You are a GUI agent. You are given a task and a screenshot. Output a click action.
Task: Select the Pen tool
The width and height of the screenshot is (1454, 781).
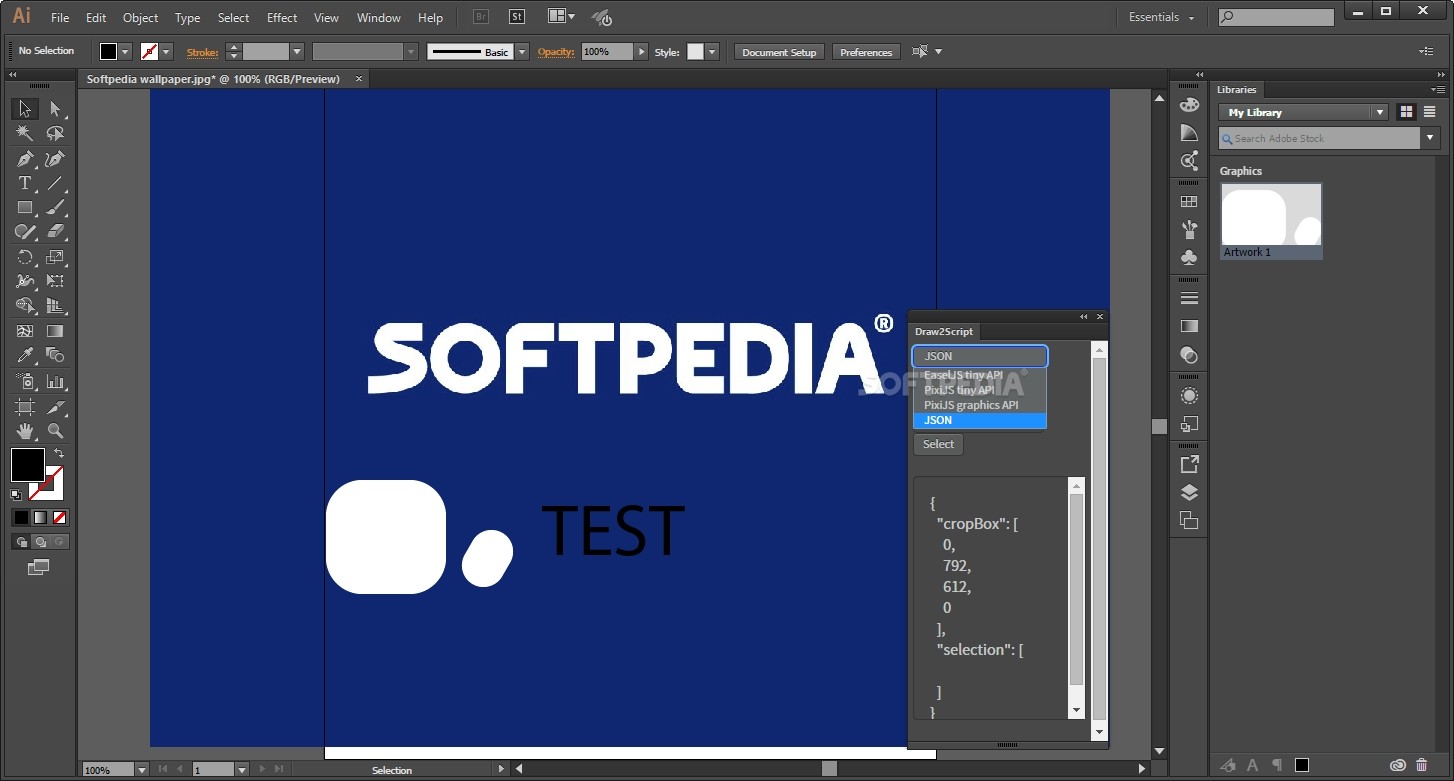click(25, 159)
